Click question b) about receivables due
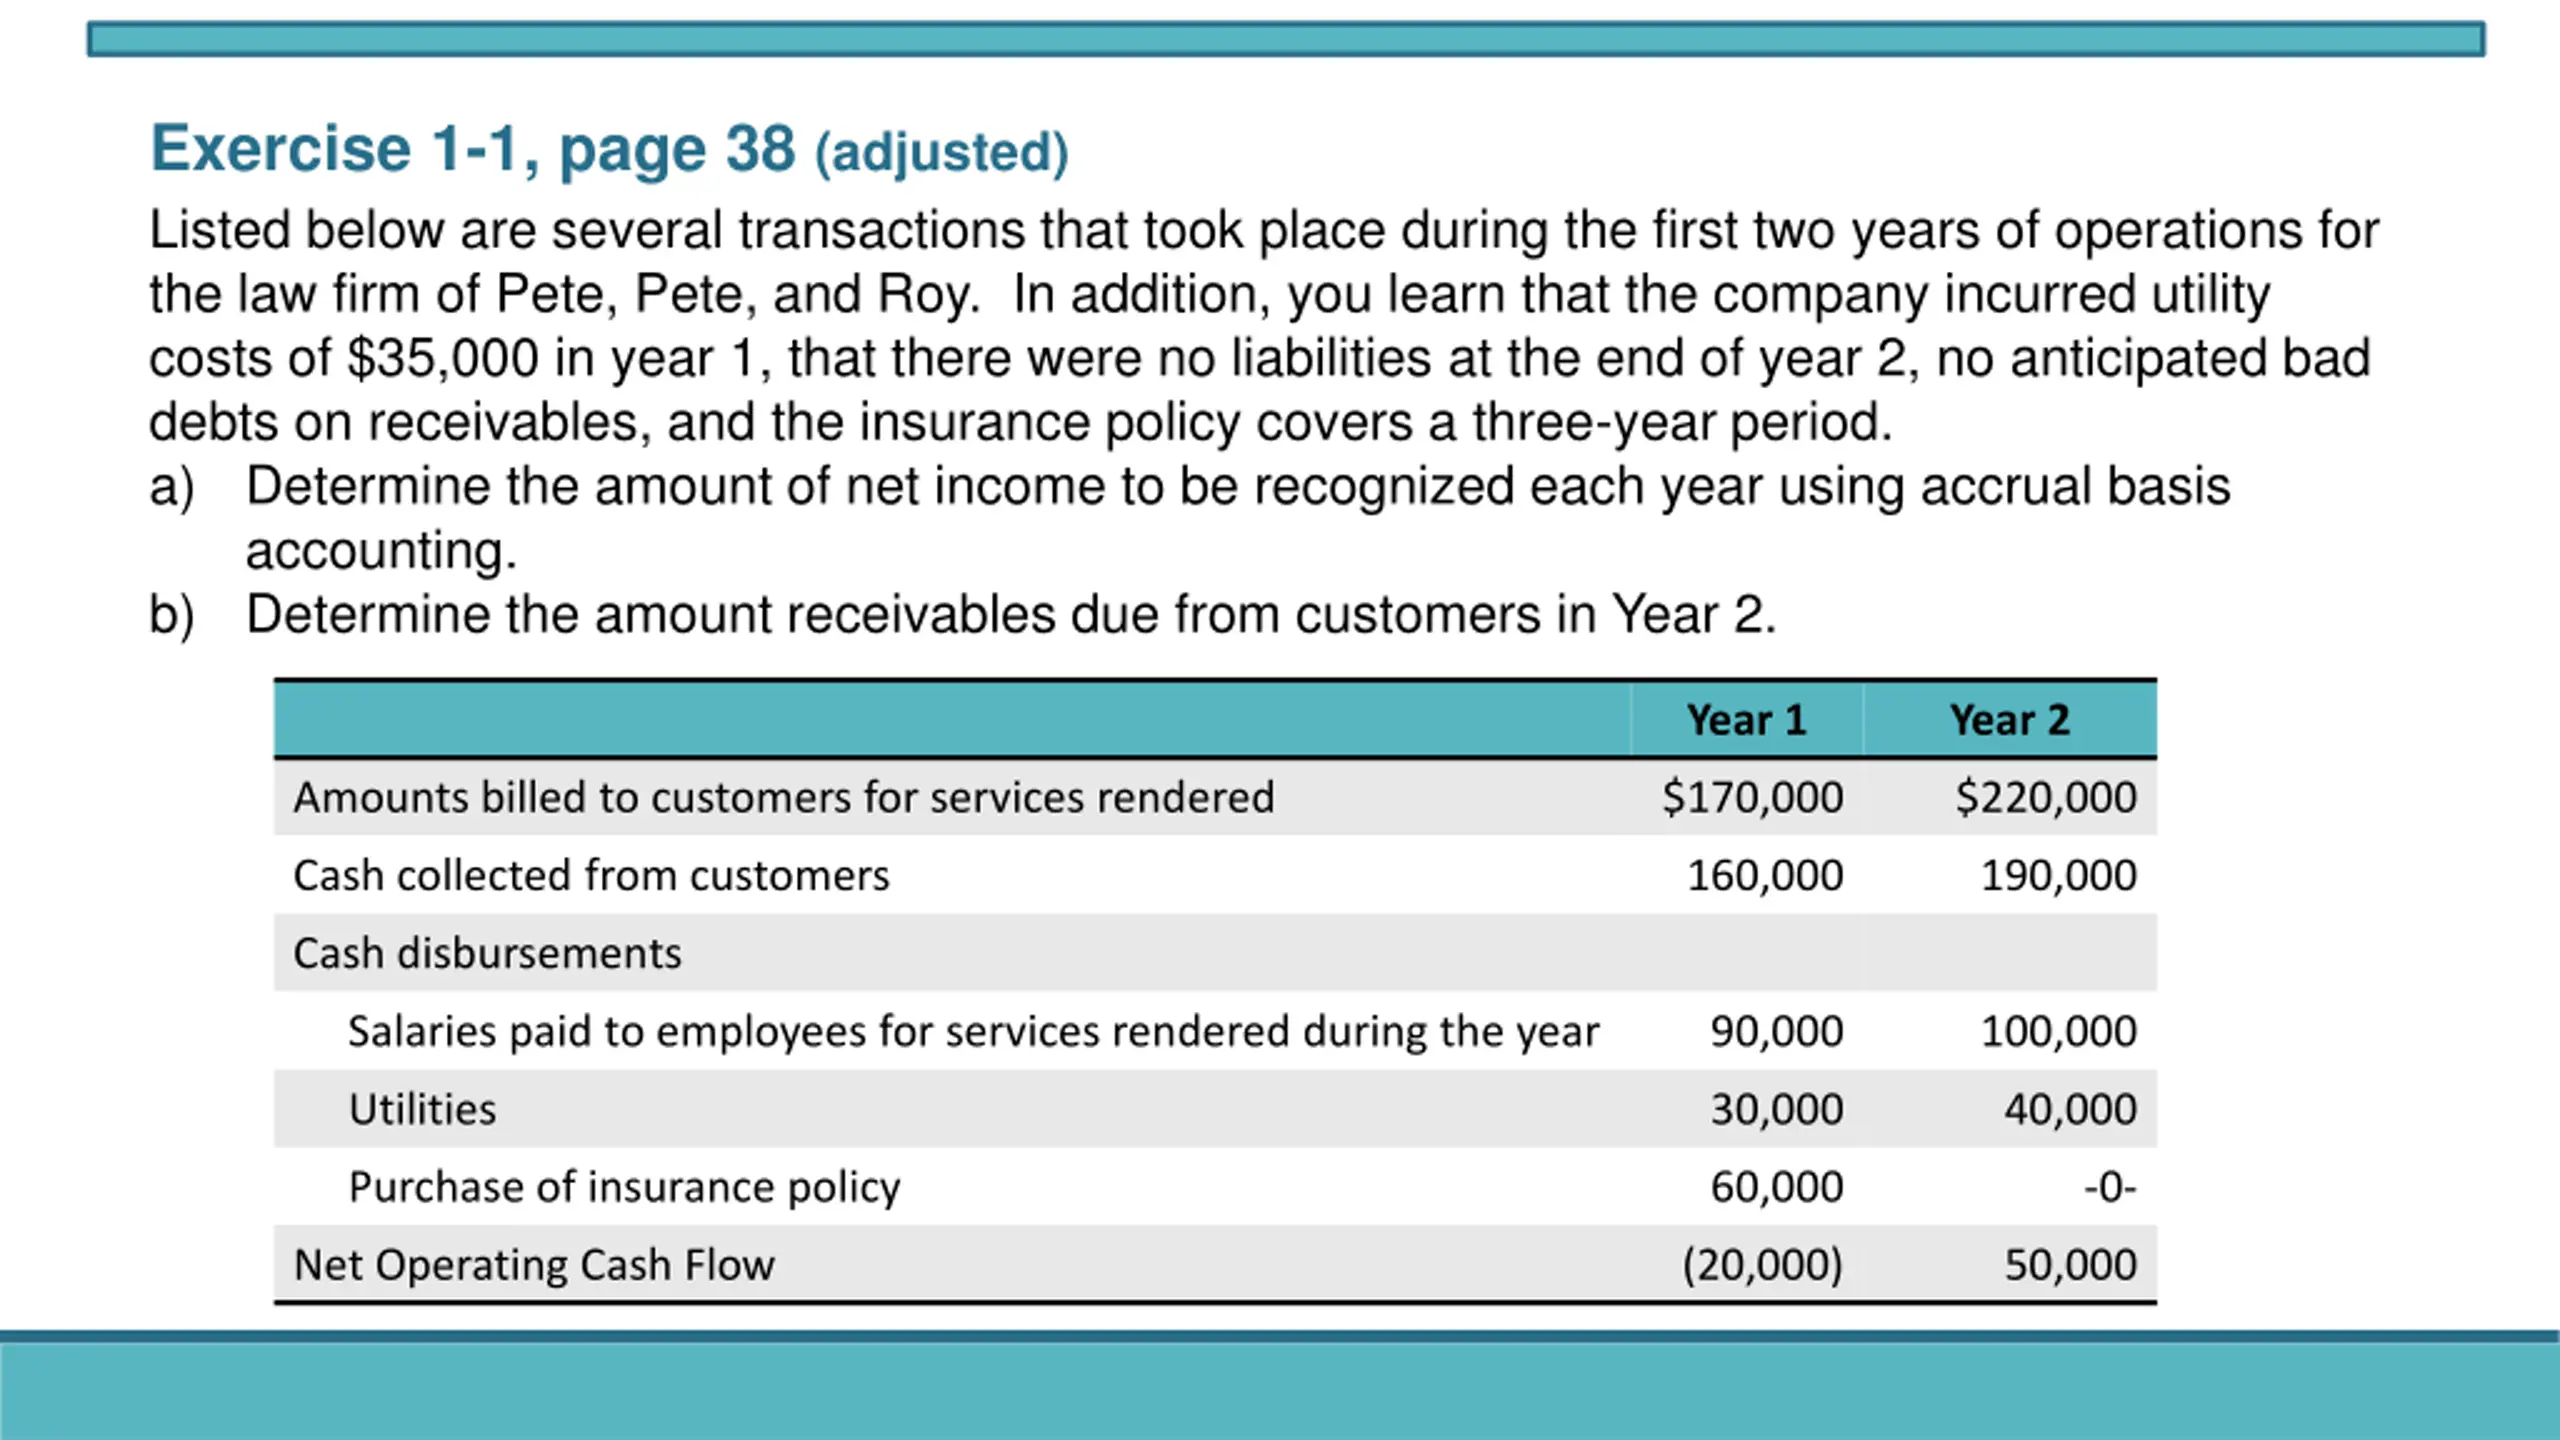The height and width of the screenshot is (1440, 2560). (x=962, y=614)
